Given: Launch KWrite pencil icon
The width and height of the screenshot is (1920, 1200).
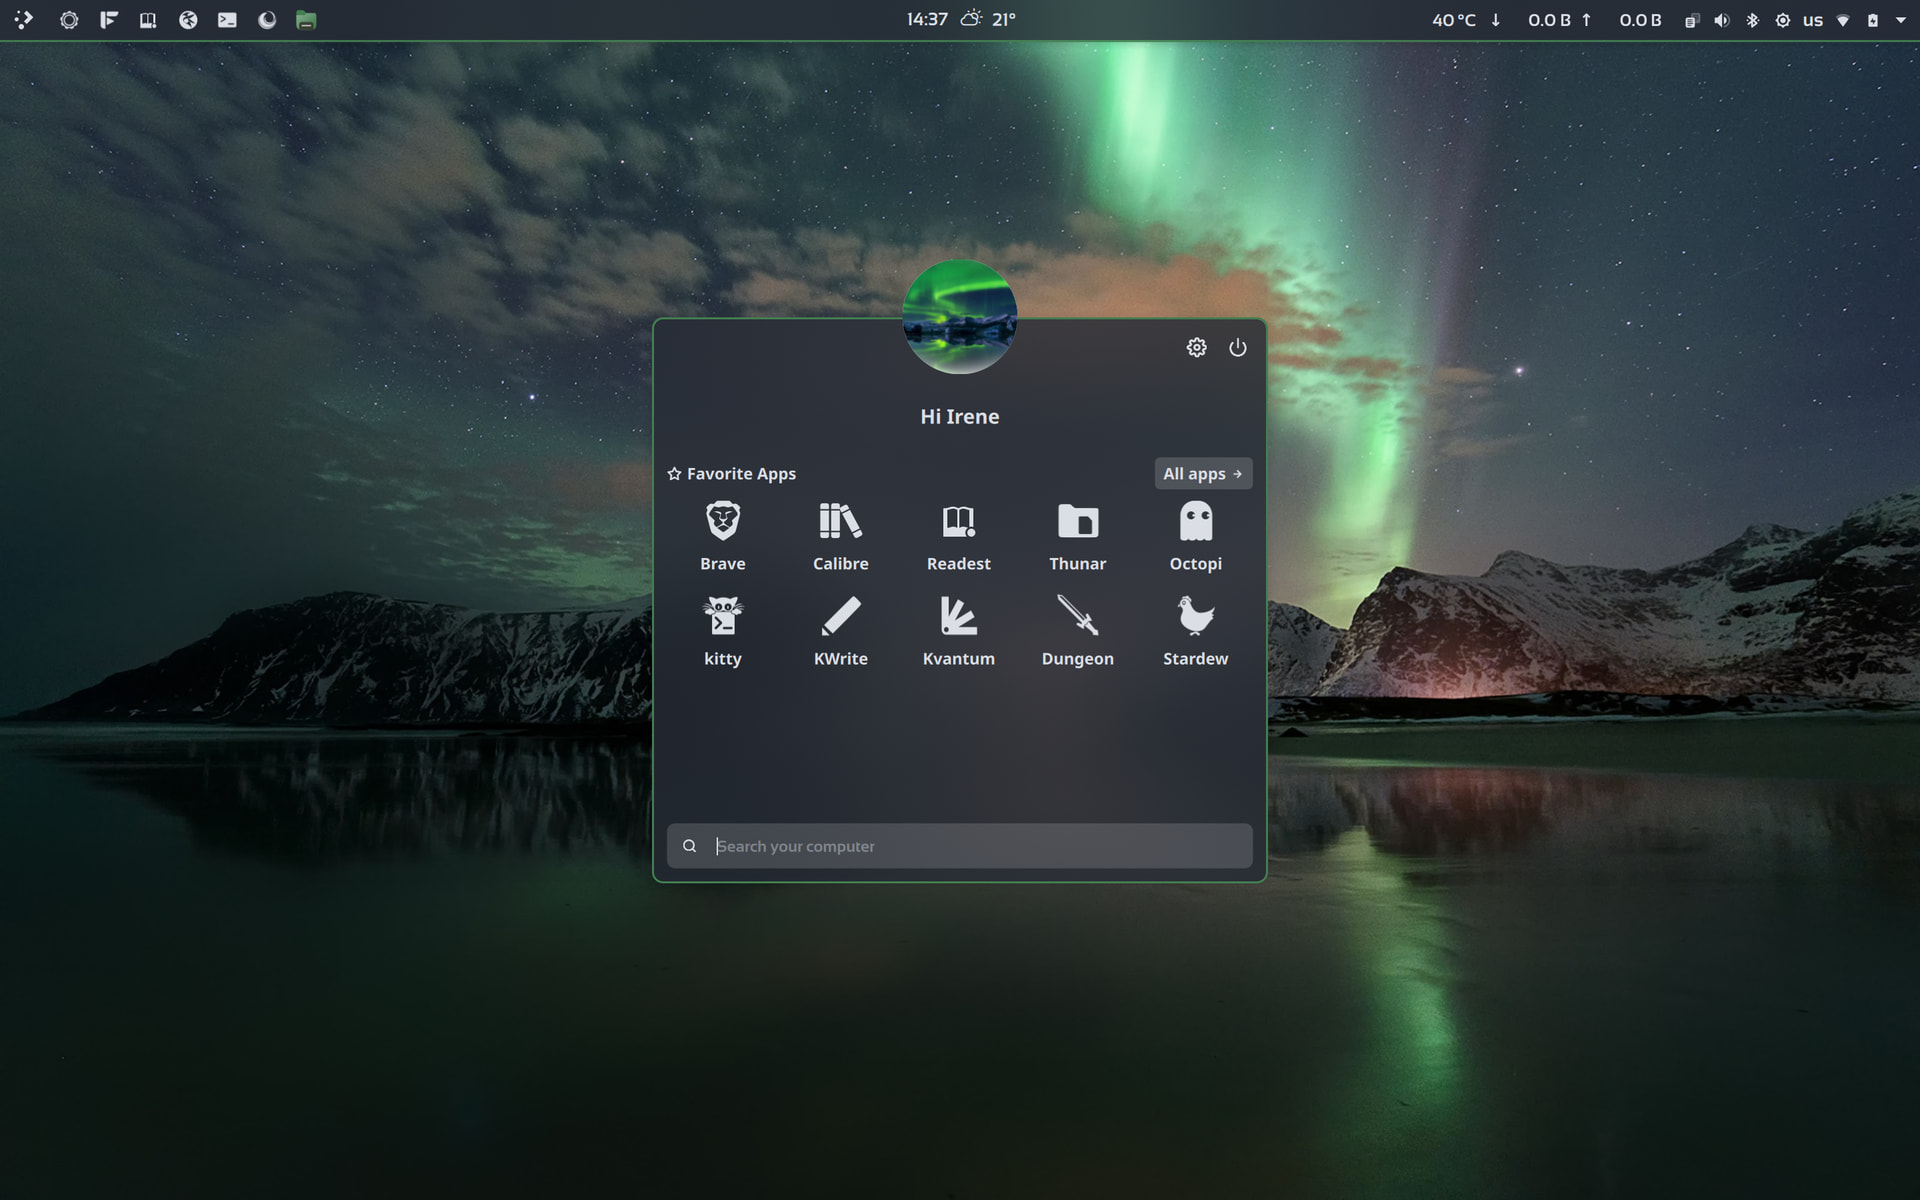Looking at the screenshot, I should [840, 630].
